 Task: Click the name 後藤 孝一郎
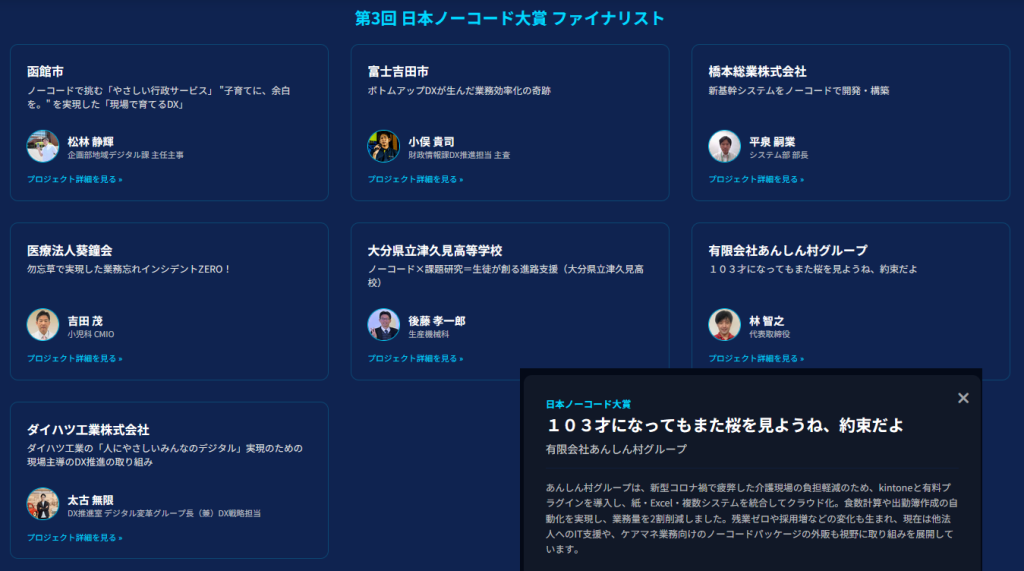click(x=437, y=321)
